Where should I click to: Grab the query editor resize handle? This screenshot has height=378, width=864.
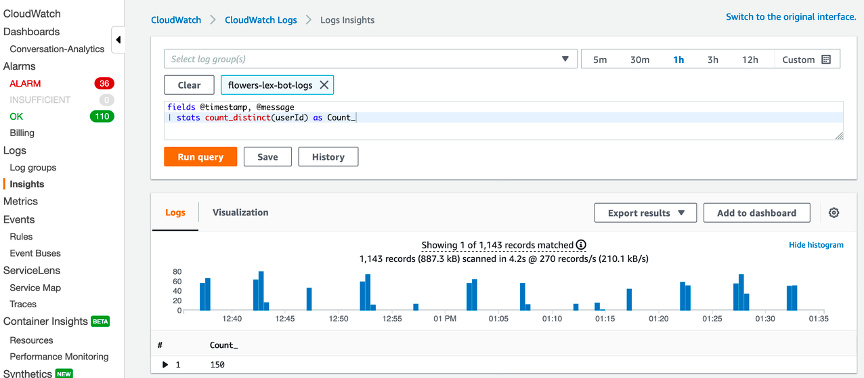[x=839, y=136]
